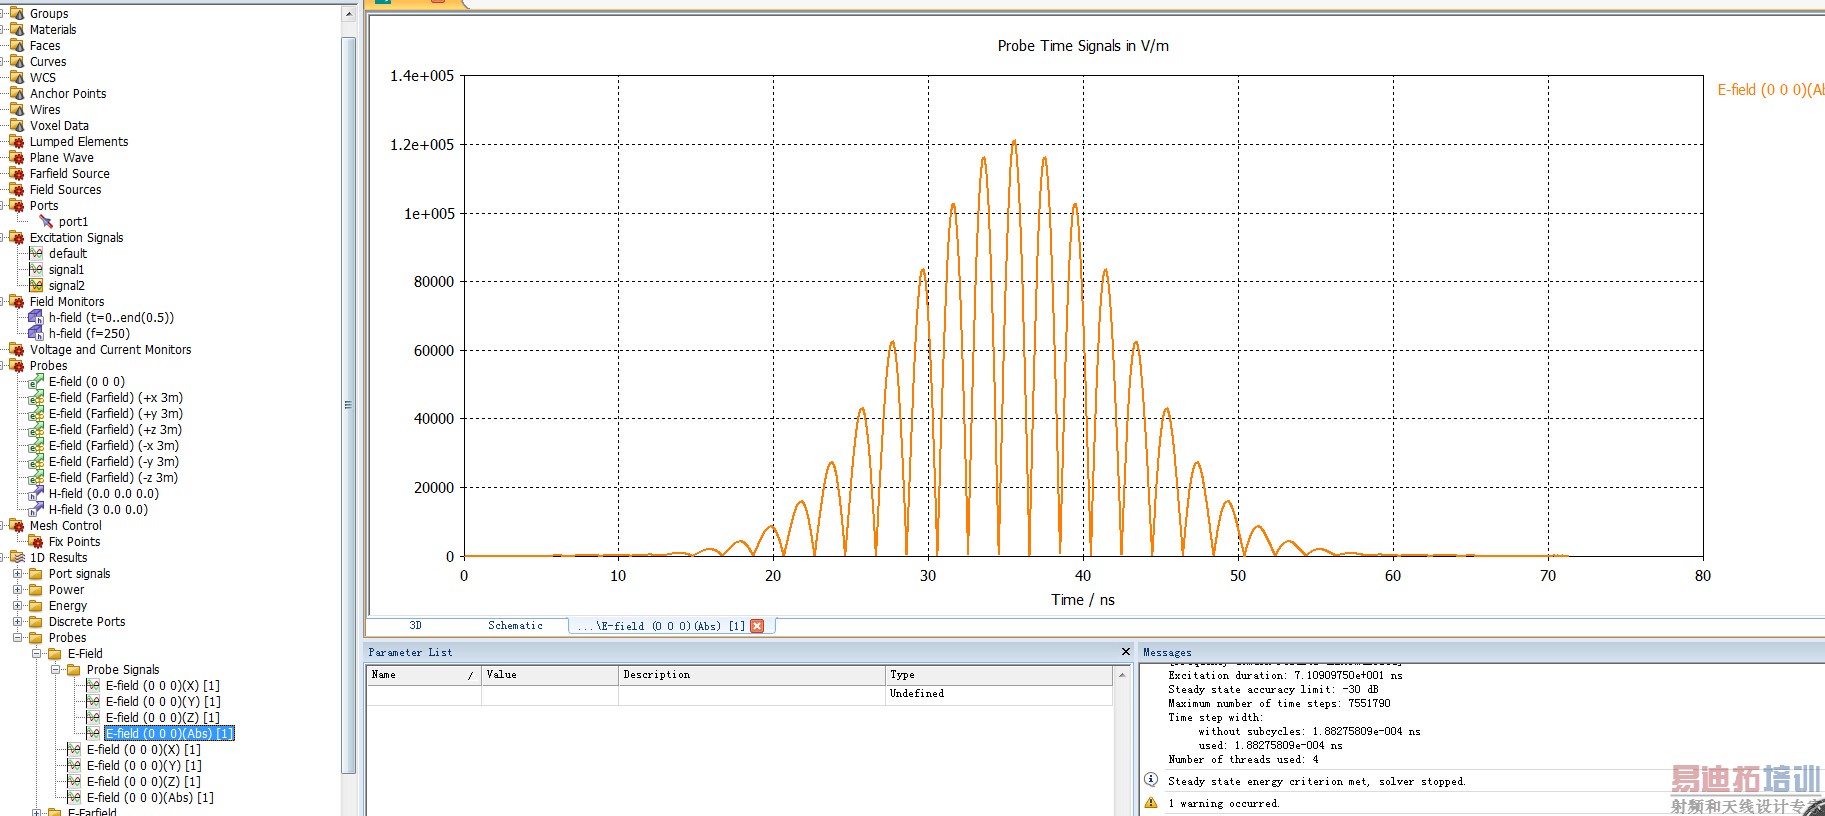Click the signal2 excitation signal icon
1825x816 pixels.
(36, 285)
